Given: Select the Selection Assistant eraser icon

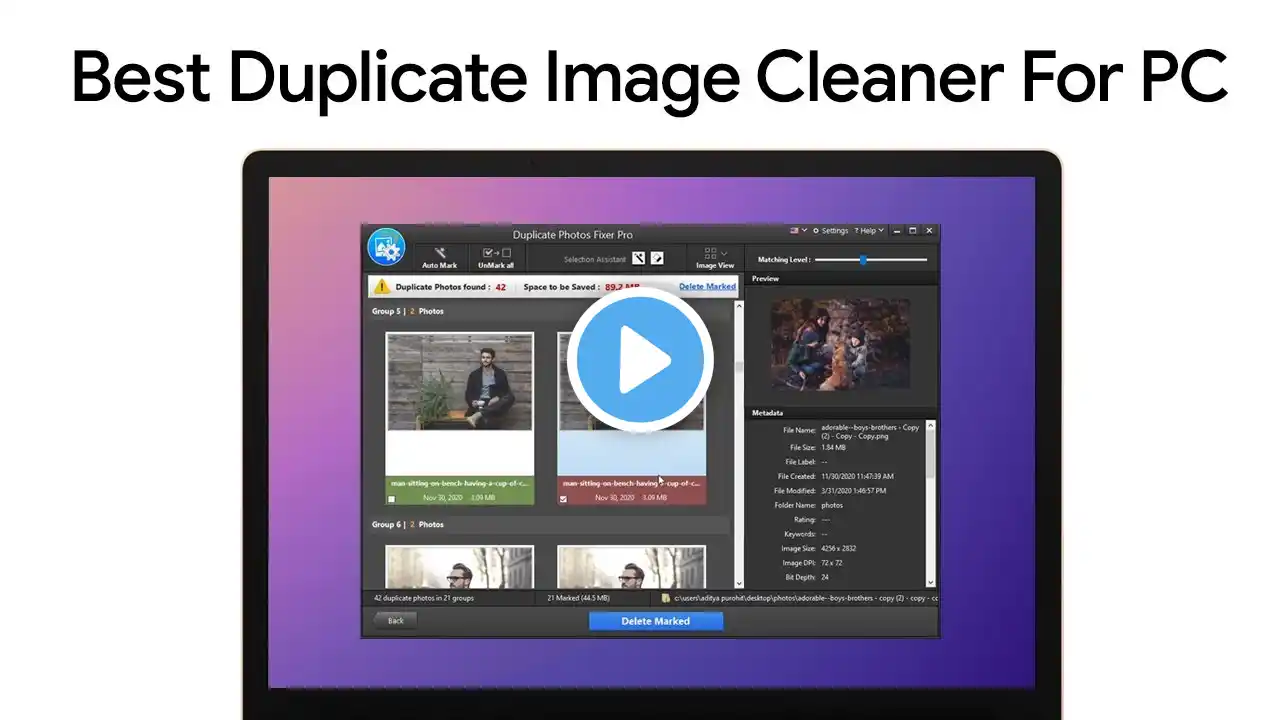Looking at the screenshot, I should click(x=657, y=258).
